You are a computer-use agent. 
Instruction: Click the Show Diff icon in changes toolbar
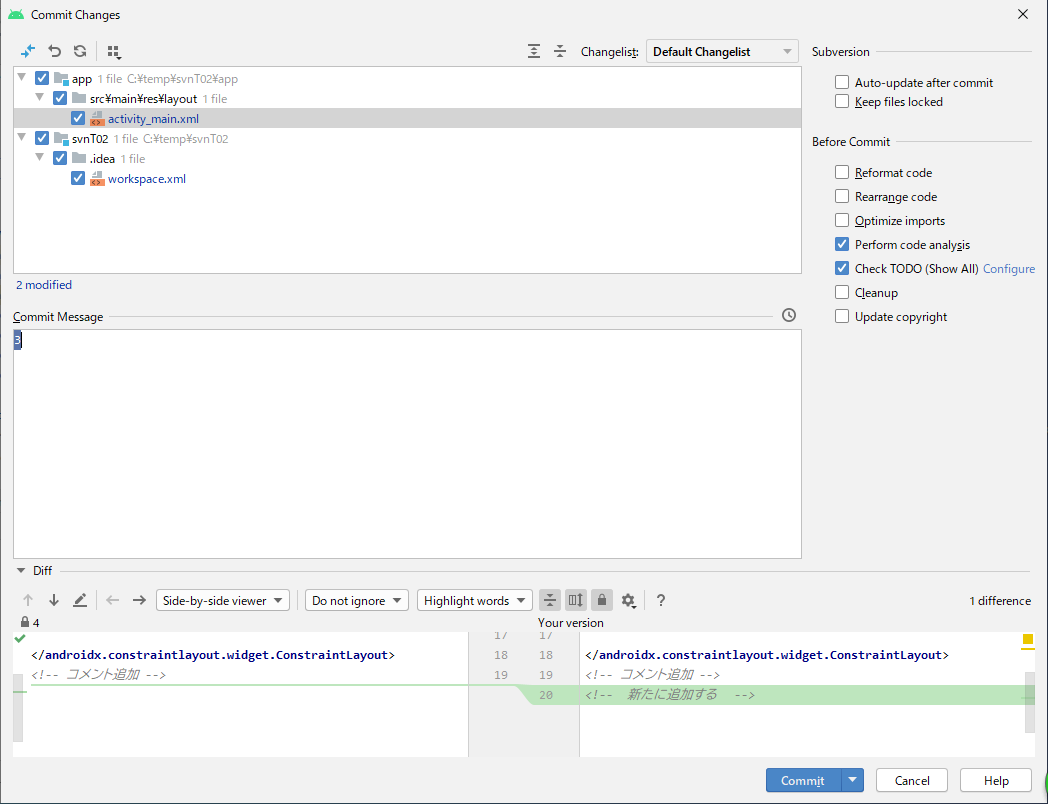[x=28, y=51]
